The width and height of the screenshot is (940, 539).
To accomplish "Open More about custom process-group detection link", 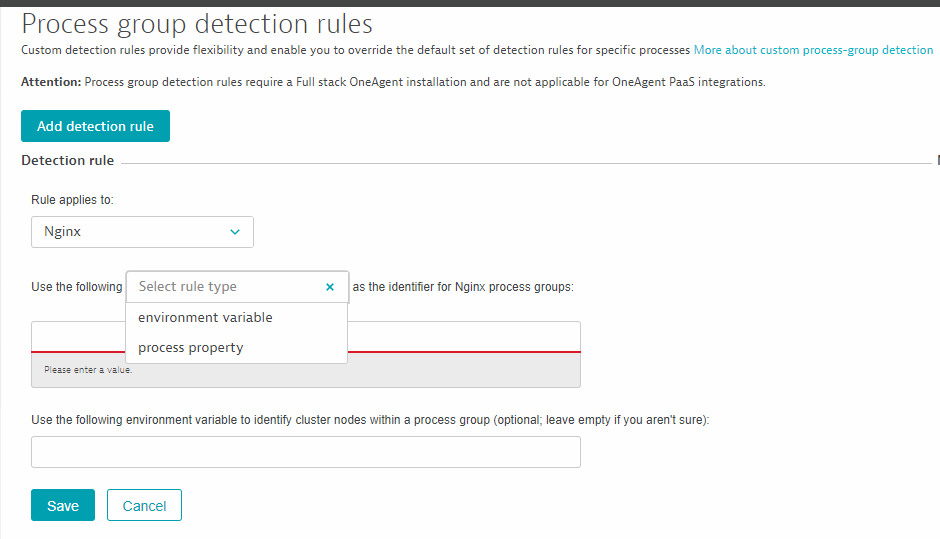I will [813, 50].
